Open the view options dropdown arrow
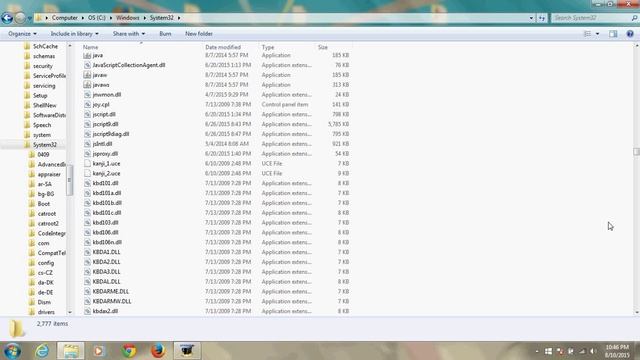 tap(598, 34)
